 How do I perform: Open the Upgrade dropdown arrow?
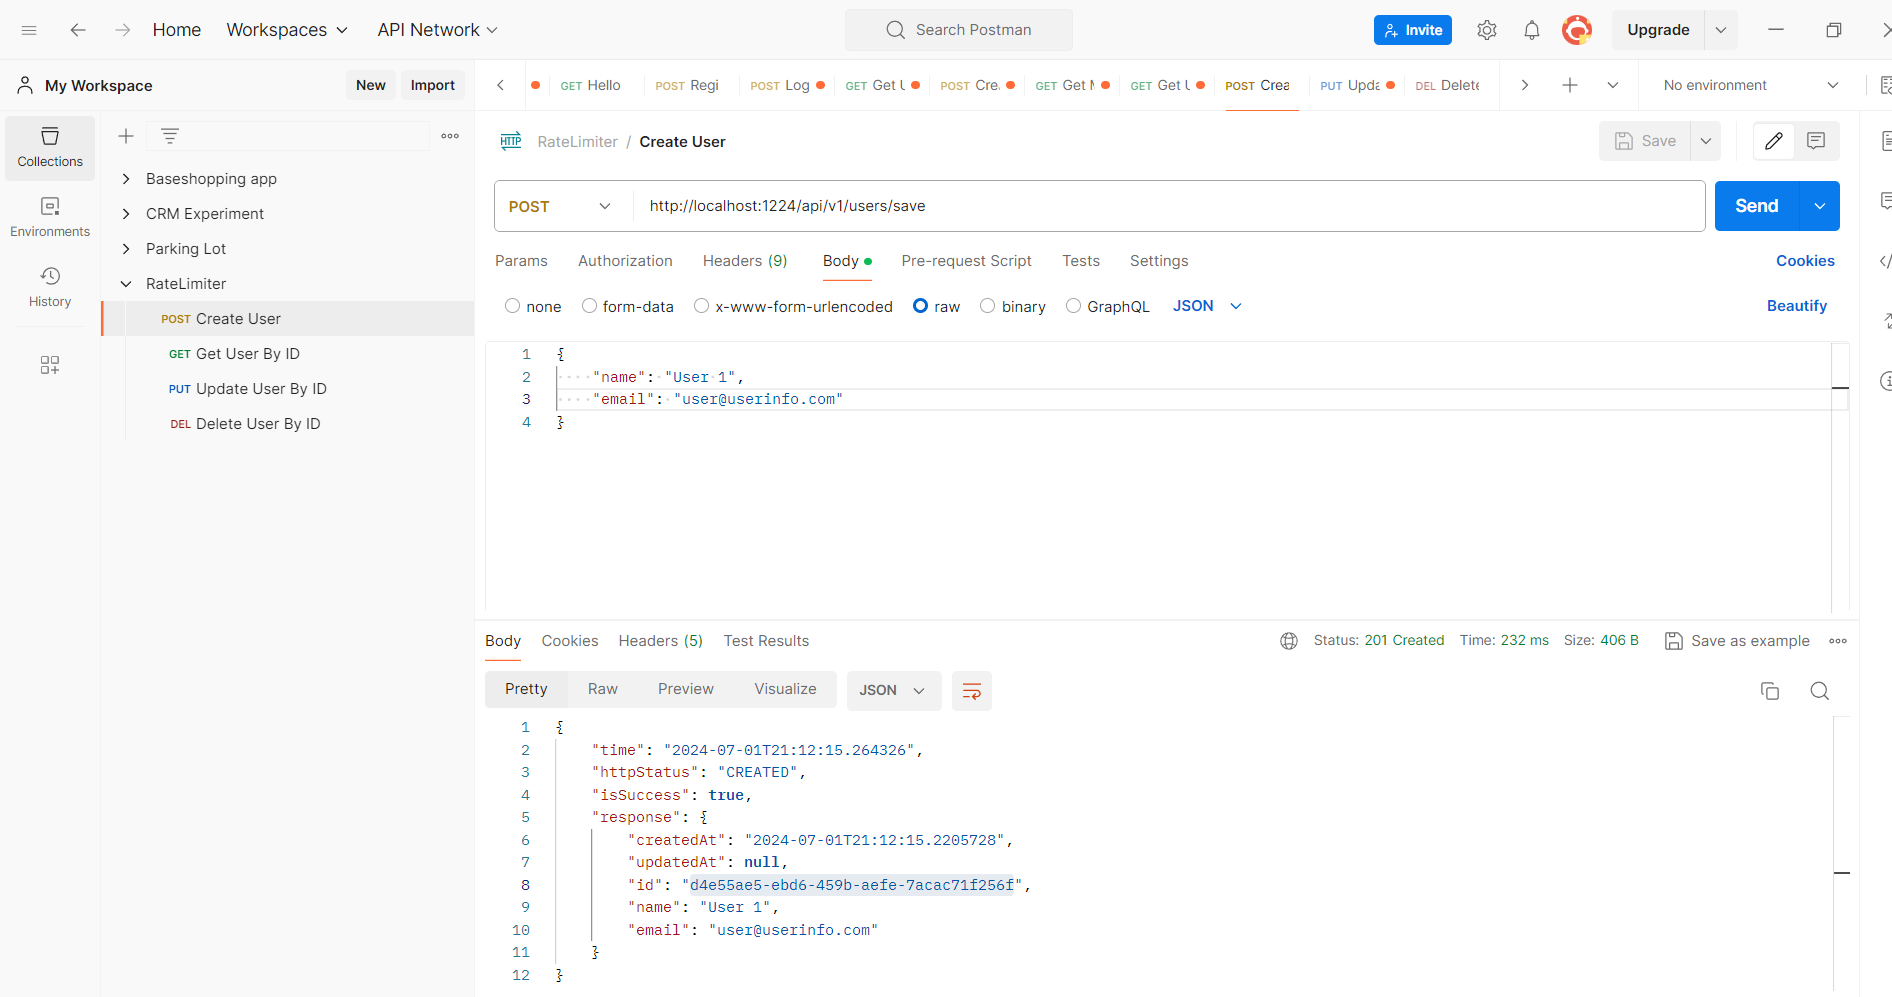pyautogui.click(x=1721, y=30)
